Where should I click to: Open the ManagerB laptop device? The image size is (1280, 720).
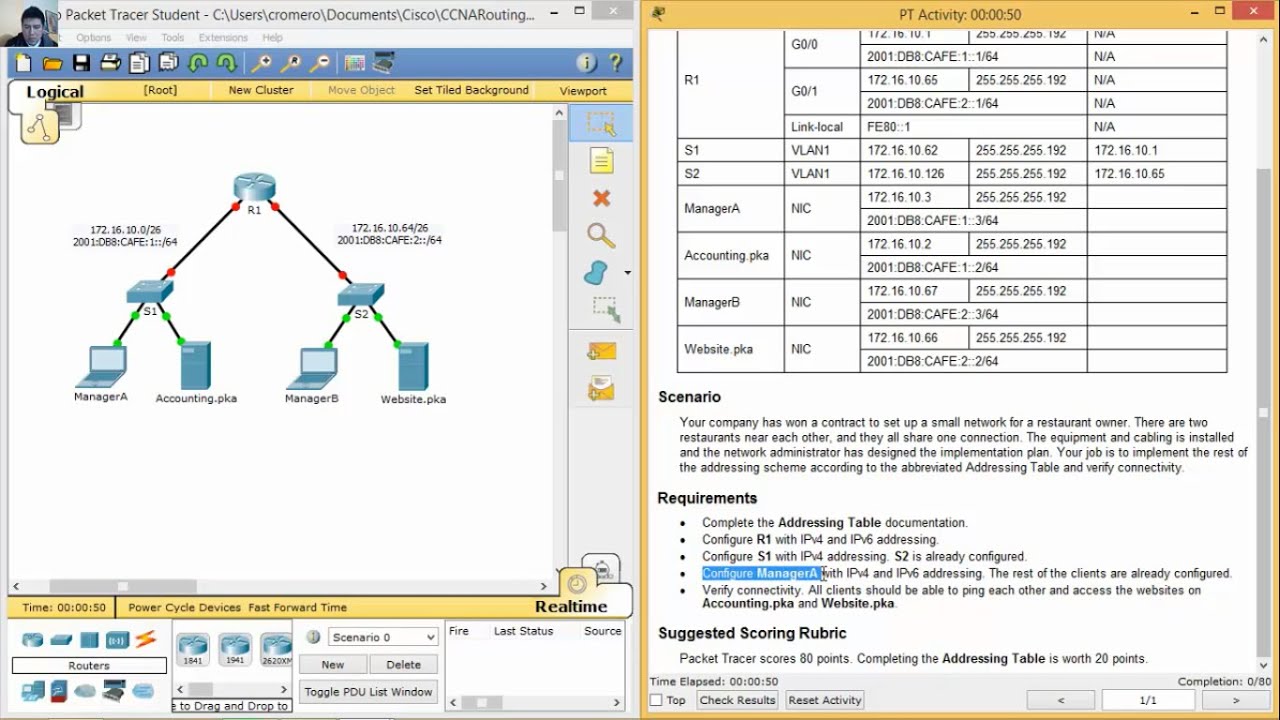(x=312, y=367)
